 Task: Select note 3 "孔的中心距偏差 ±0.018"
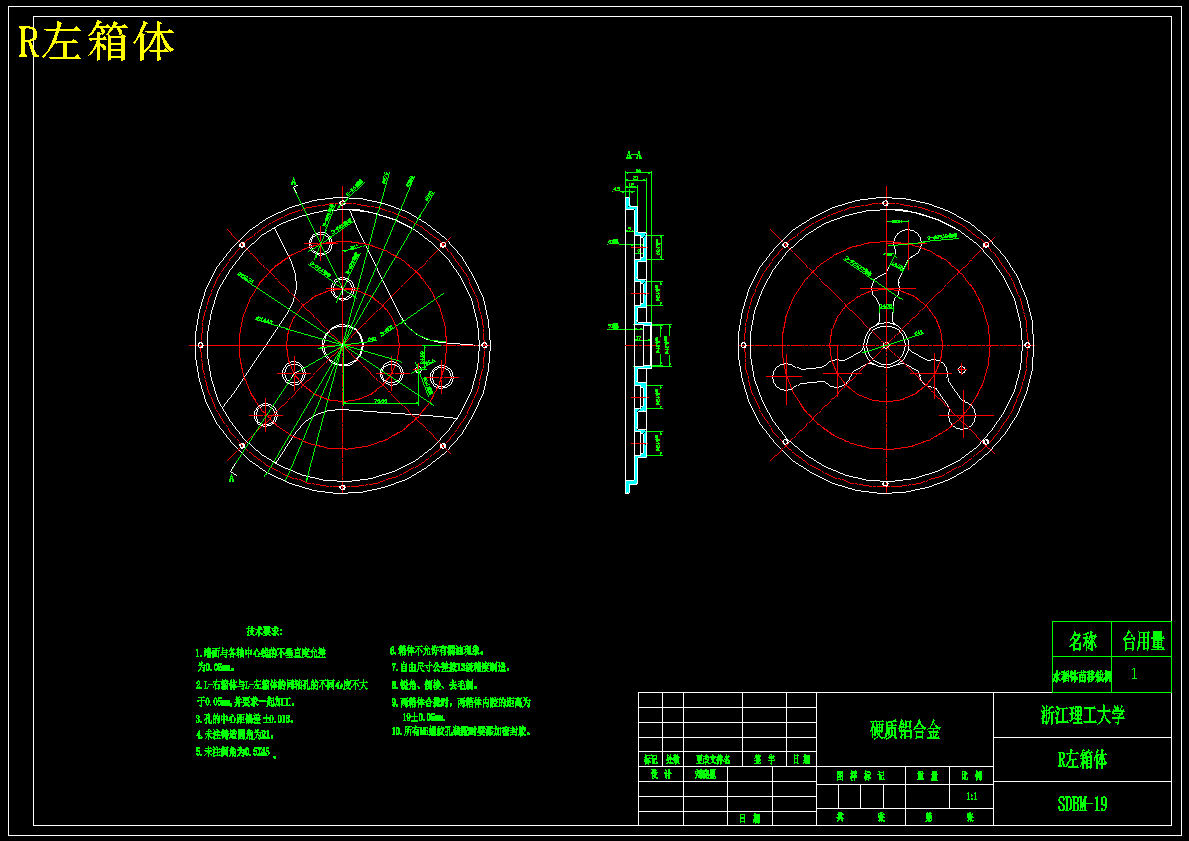pyautogui.click(x=244, y=718)
